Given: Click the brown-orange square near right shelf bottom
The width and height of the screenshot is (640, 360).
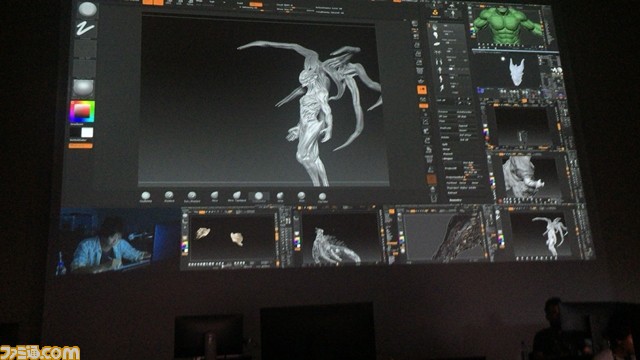Looking at the screenshot, I should tap(431, 179).
